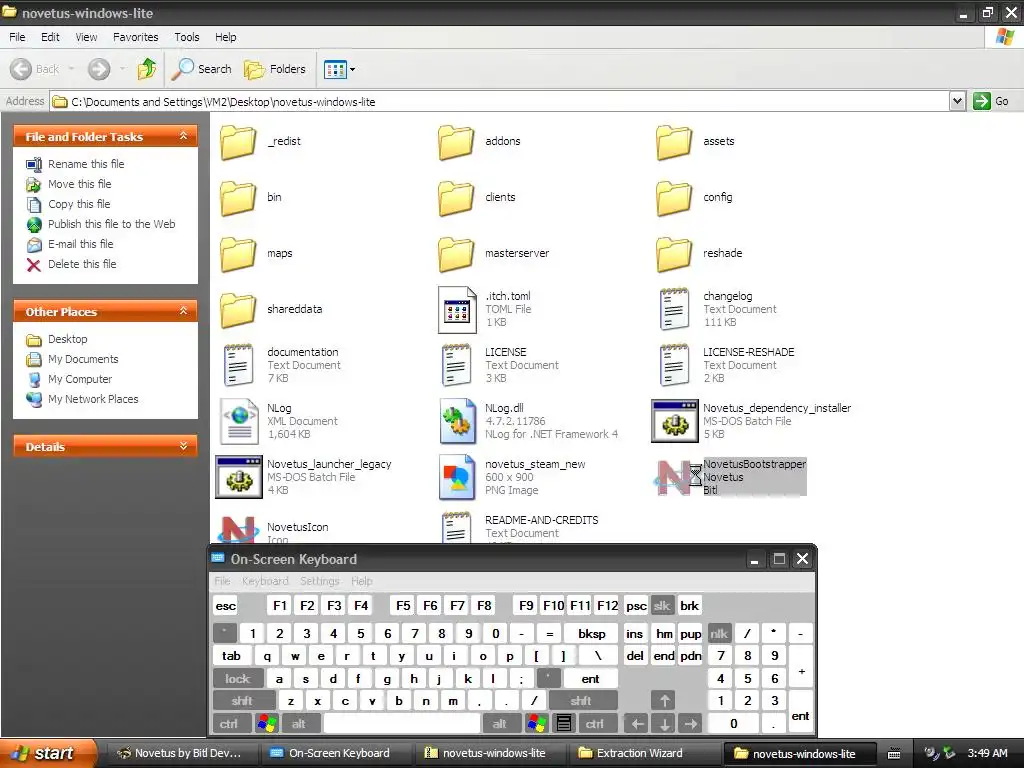1024x768 pixels.
Task: Open the Favorites menu
Action: point(135,37)
